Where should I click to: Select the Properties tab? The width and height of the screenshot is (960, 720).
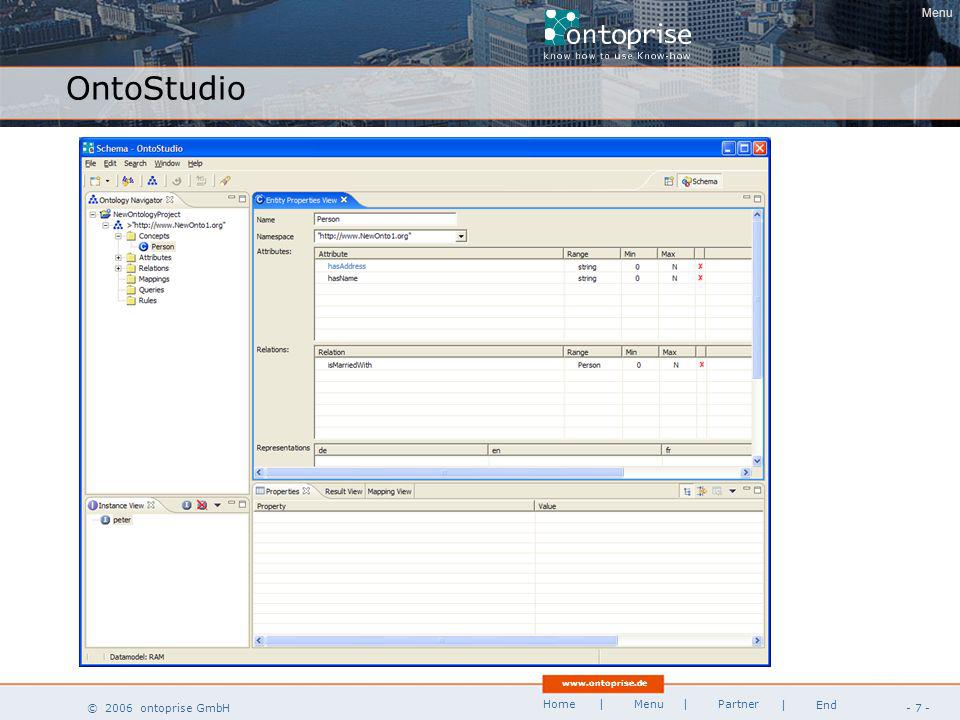pyautogui.click(x=283, y=491)
